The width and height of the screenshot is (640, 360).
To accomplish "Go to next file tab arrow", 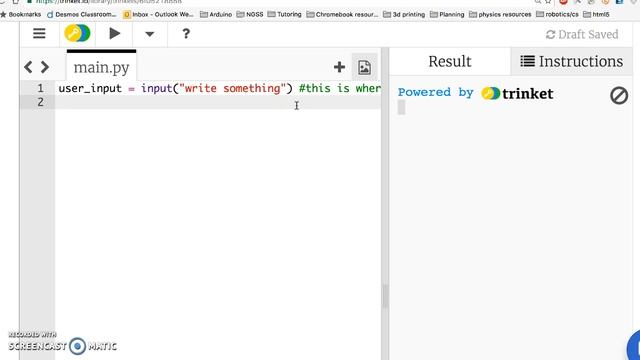I will coord(45,67).
